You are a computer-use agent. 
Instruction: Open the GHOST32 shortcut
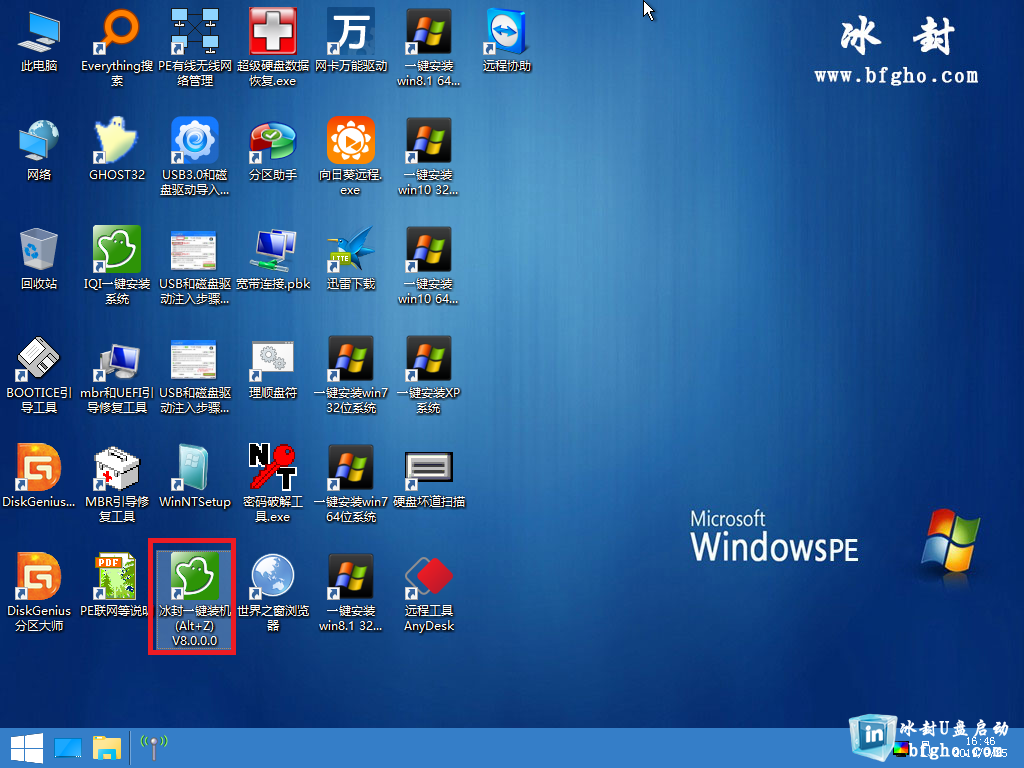point(117,150)
